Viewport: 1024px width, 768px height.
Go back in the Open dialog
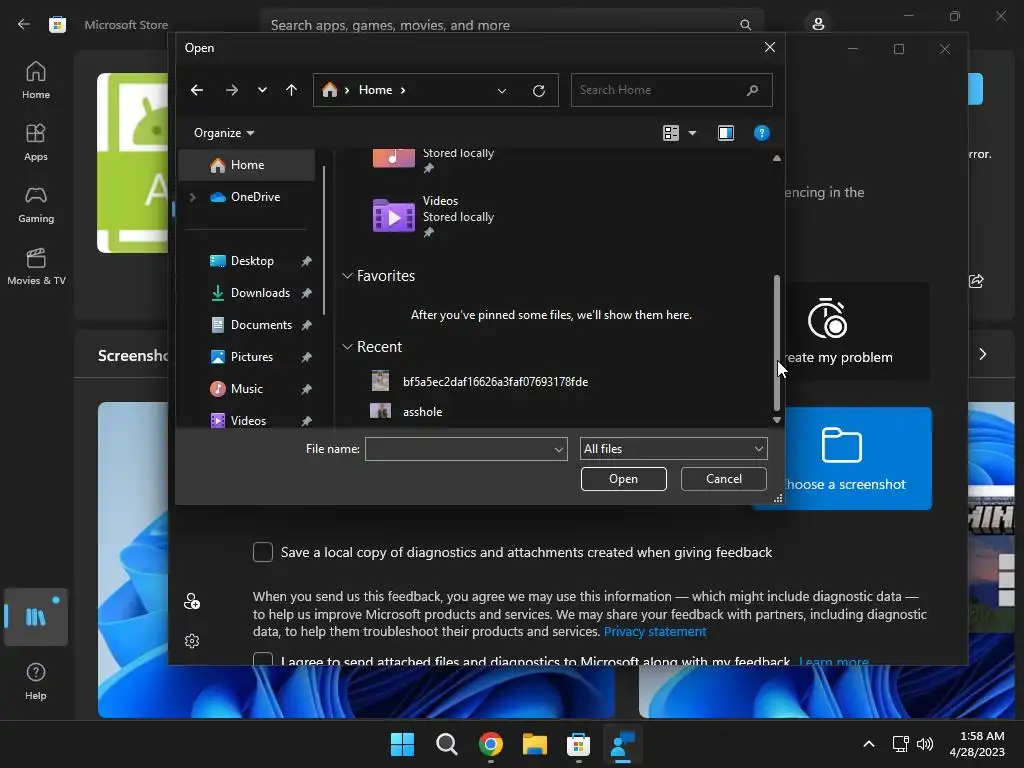(197, 90)
